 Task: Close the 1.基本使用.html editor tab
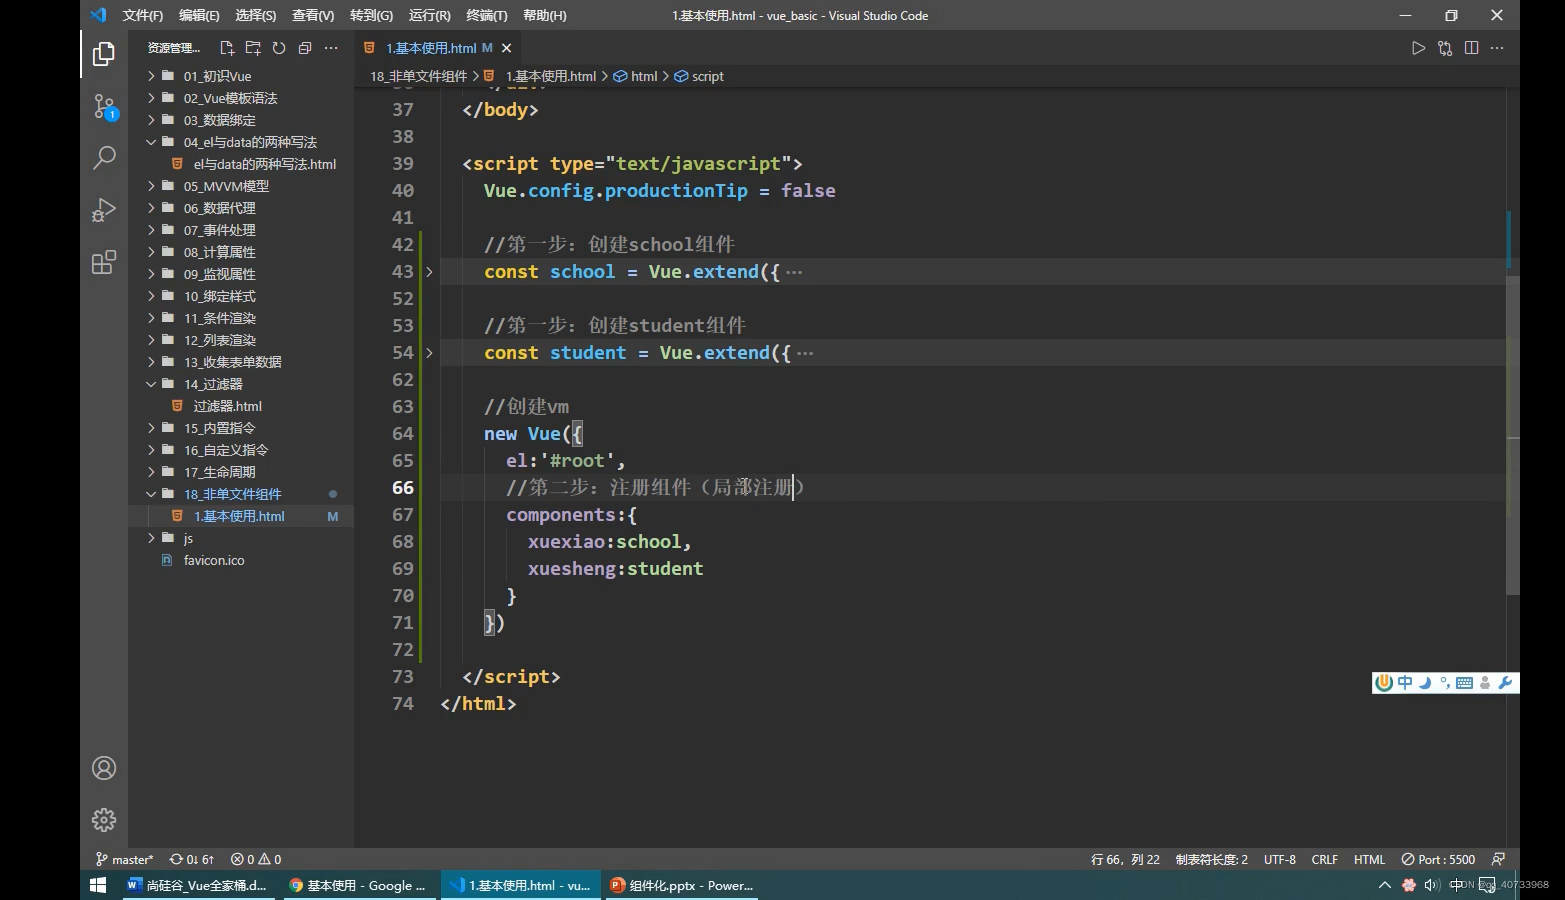pyautogui.click(x=507, y=48)
